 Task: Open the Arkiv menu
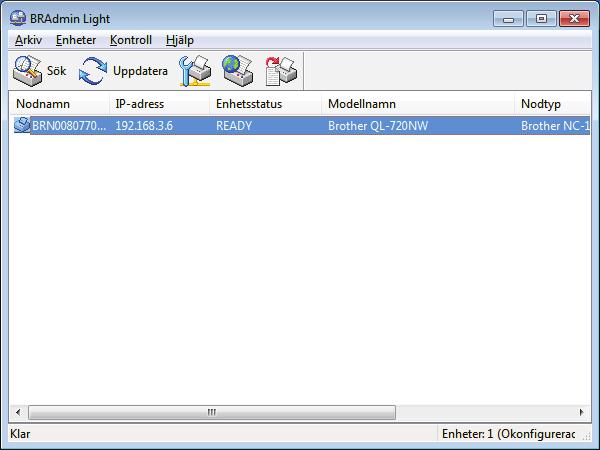tap(28, 40)
